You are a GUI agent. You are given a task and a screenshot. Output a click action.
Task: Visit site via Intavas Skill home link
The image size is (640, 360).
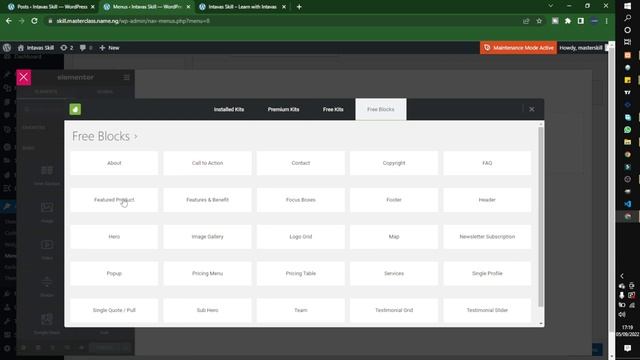(36, 48)
